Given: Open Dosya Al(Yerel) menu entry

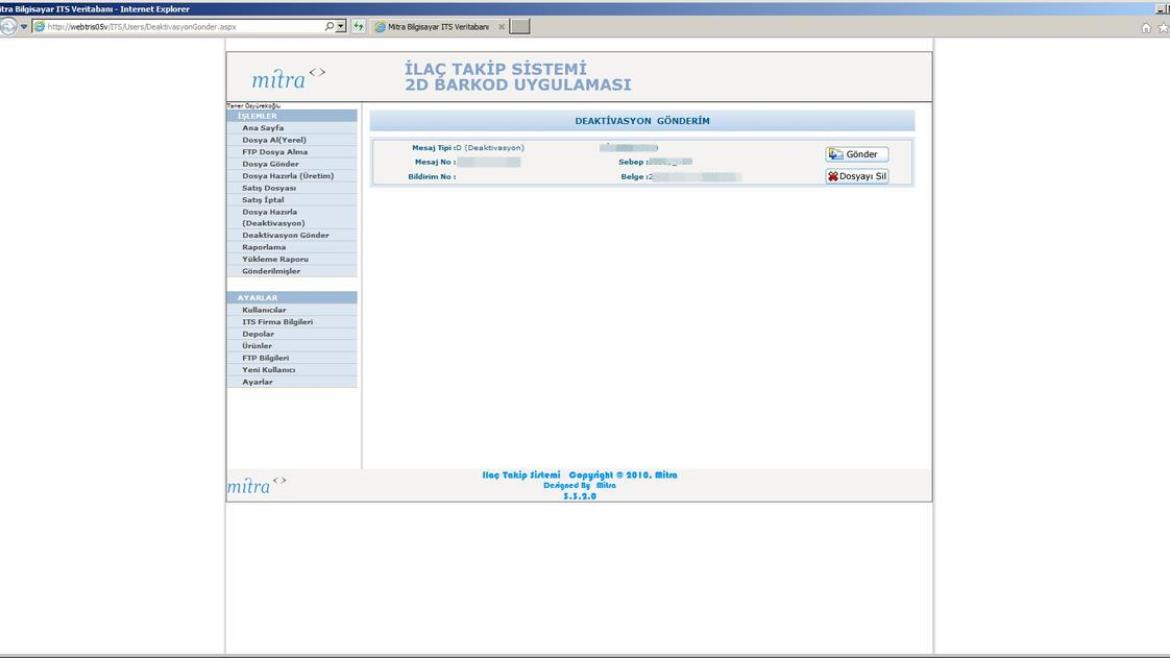Looking at the screenshot, I should tap(274, 140).
